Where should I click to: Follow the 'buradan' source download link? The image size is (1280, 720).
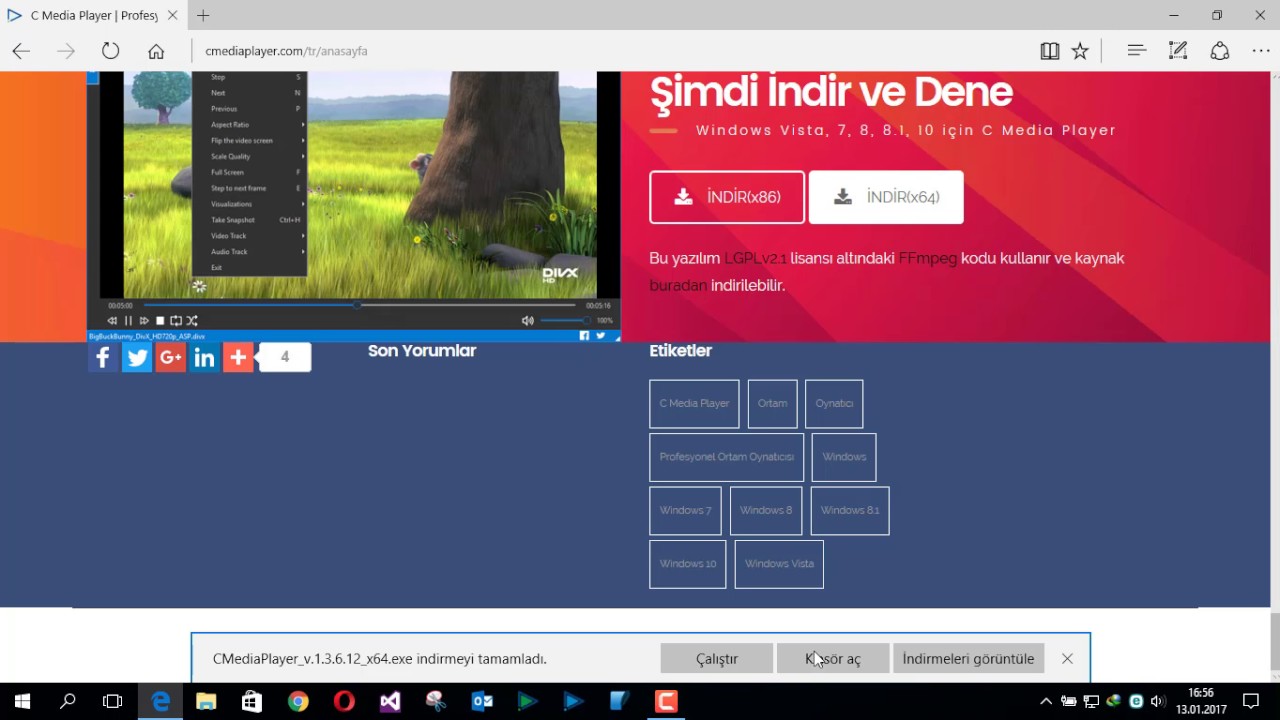coord(678,285)
